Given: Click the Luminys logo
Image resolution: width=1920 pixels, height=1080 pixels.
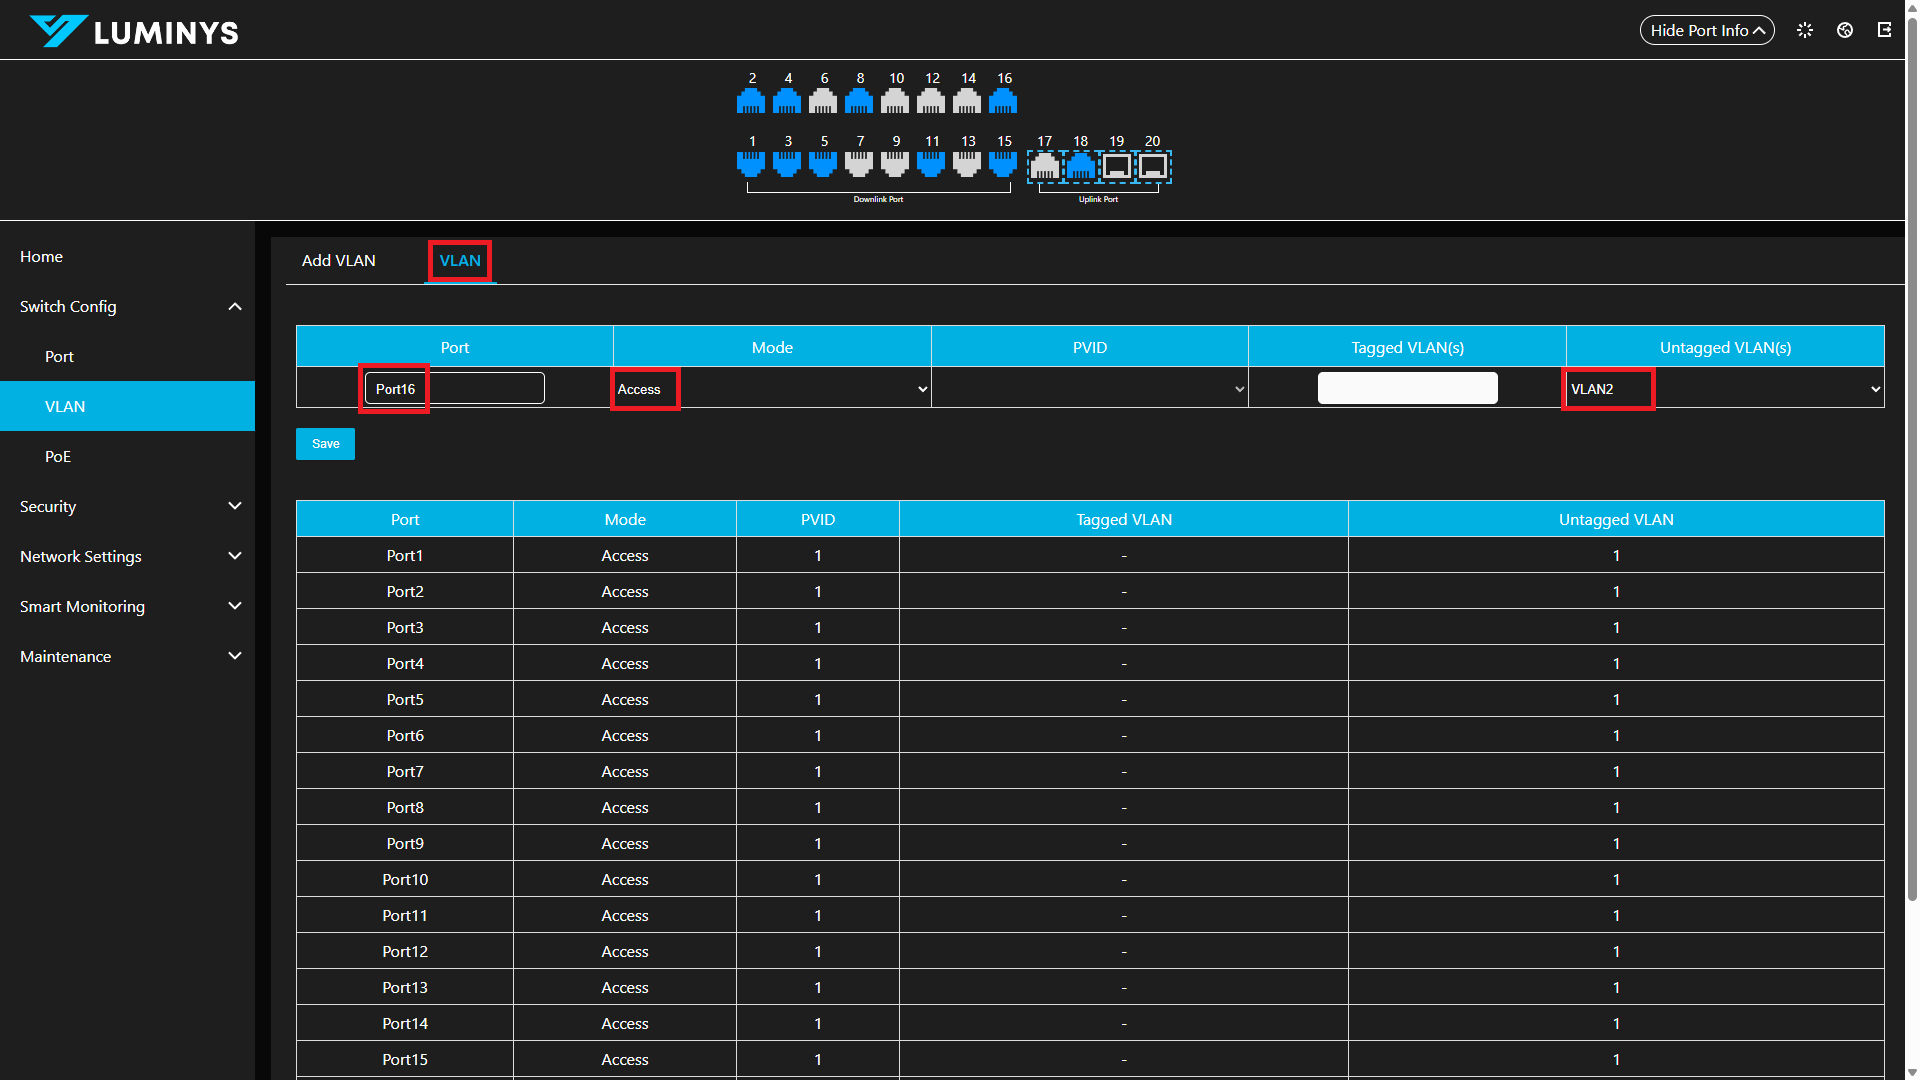Looking at the screenshot, I should pyautogui.click(x=135, y=32).
